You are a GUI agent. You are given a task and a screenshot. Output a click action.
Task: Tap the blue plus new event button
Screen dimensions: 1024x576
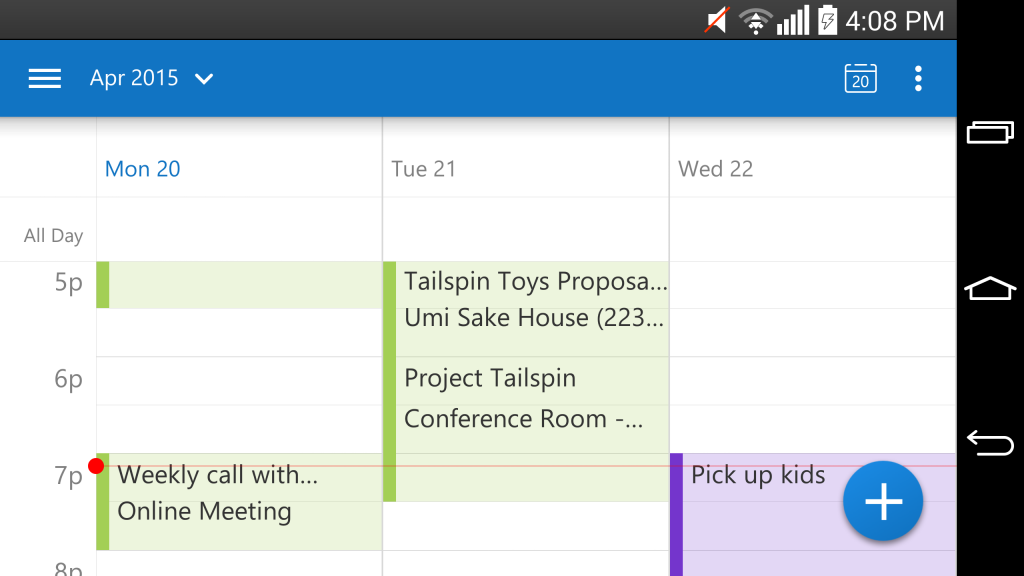[x=883, y=502]
